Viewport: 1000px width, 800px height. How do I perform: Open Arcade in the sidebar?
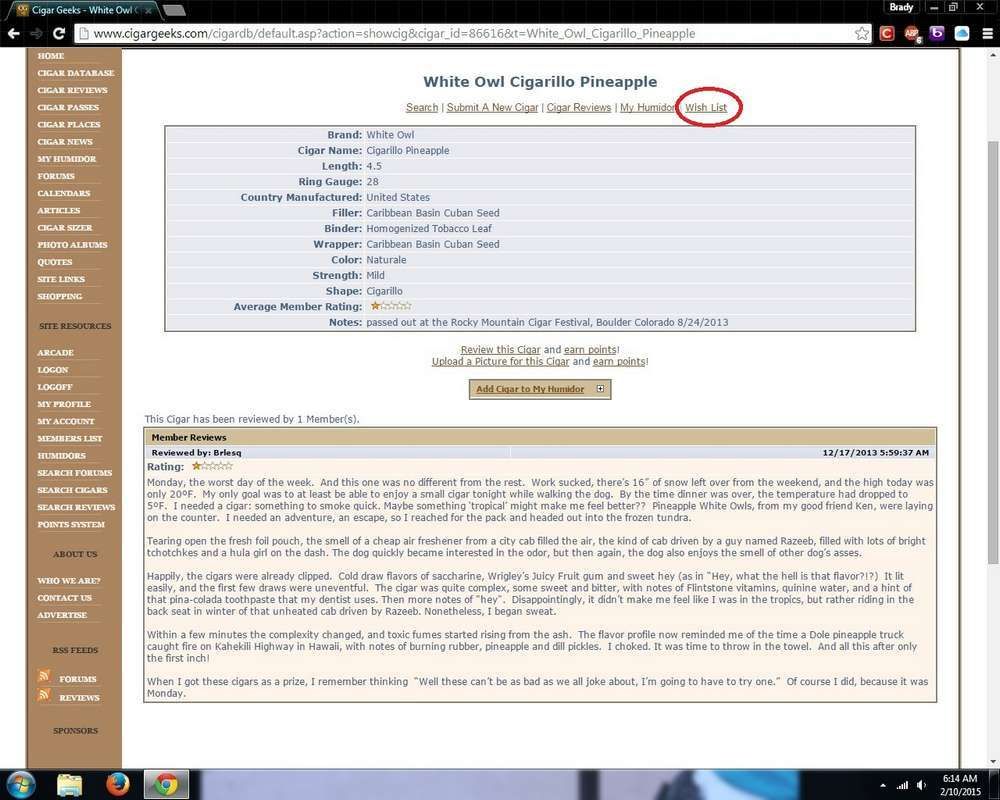click(x=55, y=353)
